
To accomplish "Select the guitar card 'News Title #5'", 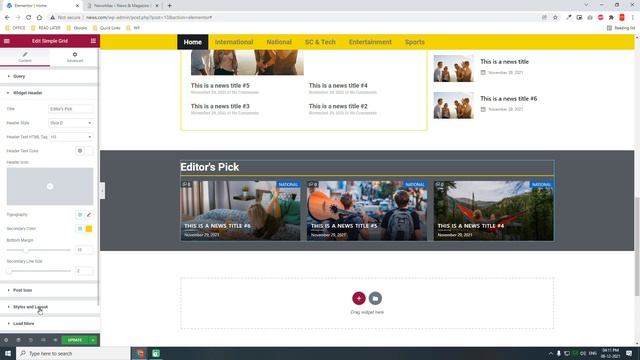I will [x=367, y=211].
